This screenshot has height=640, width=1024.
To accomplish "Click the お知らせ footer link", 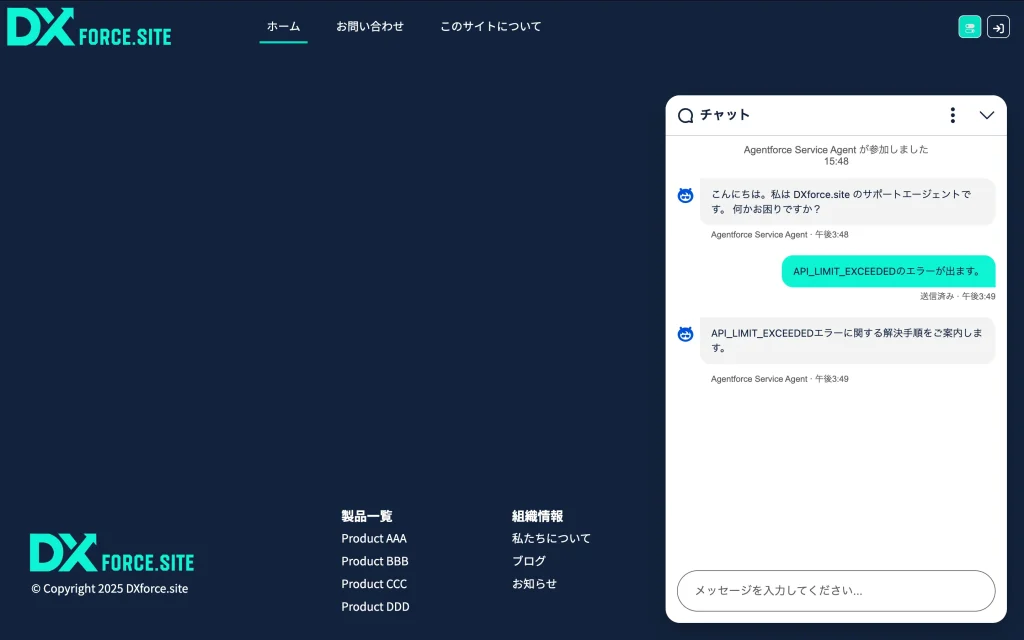I will pyautogui.click(x=534, y=584).
